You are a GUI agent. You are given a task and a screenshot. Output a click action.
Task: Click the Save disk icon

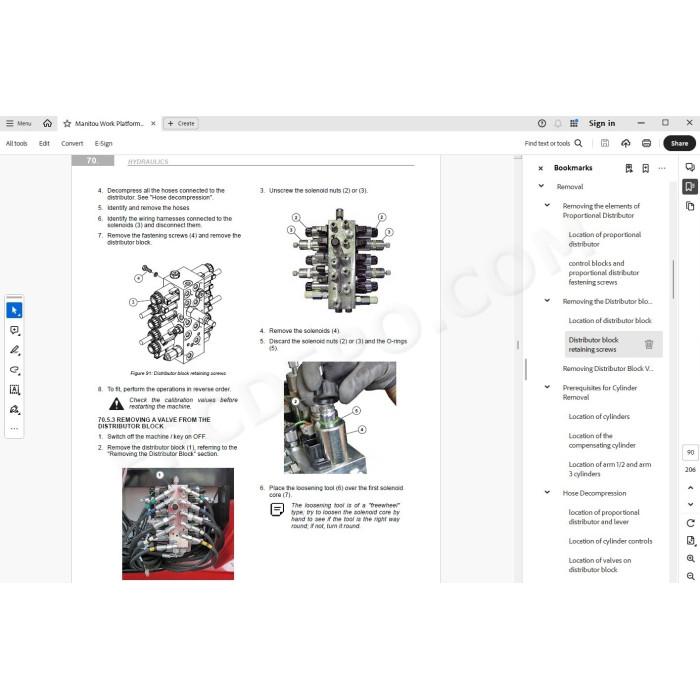pyautogui.click(x=604, y=143)
